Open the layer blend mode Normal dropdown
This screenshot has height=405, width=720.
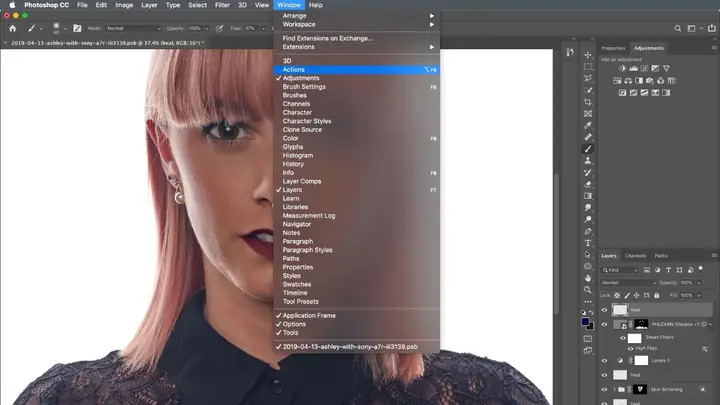point(628,282)
